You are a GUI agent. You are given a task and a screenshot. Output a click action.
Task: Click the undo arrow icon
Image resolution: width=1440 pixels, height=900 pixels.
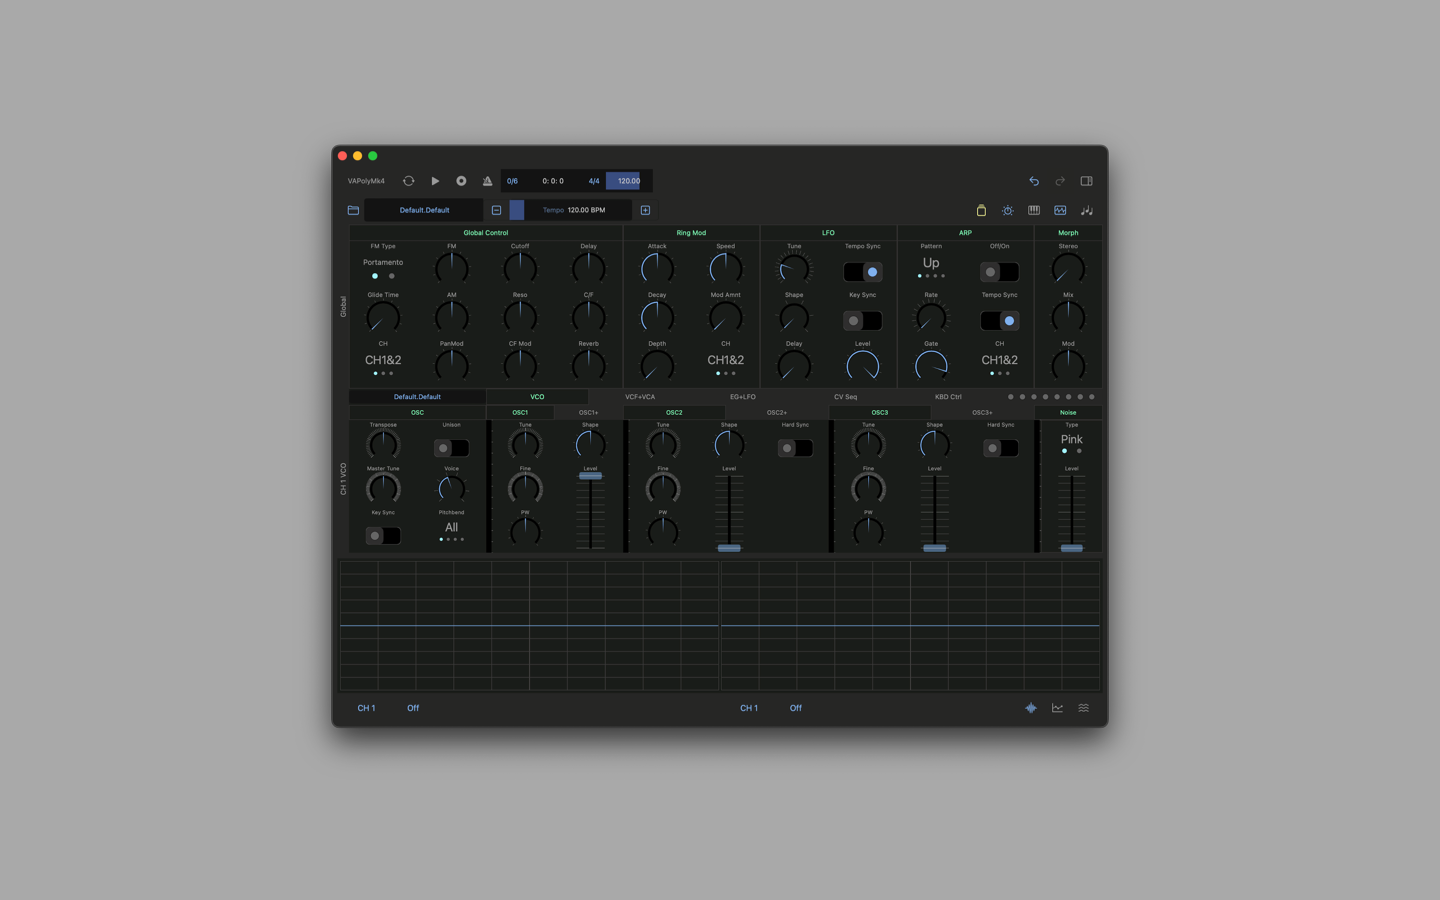pyautogui.click(x=1034, y=181)
